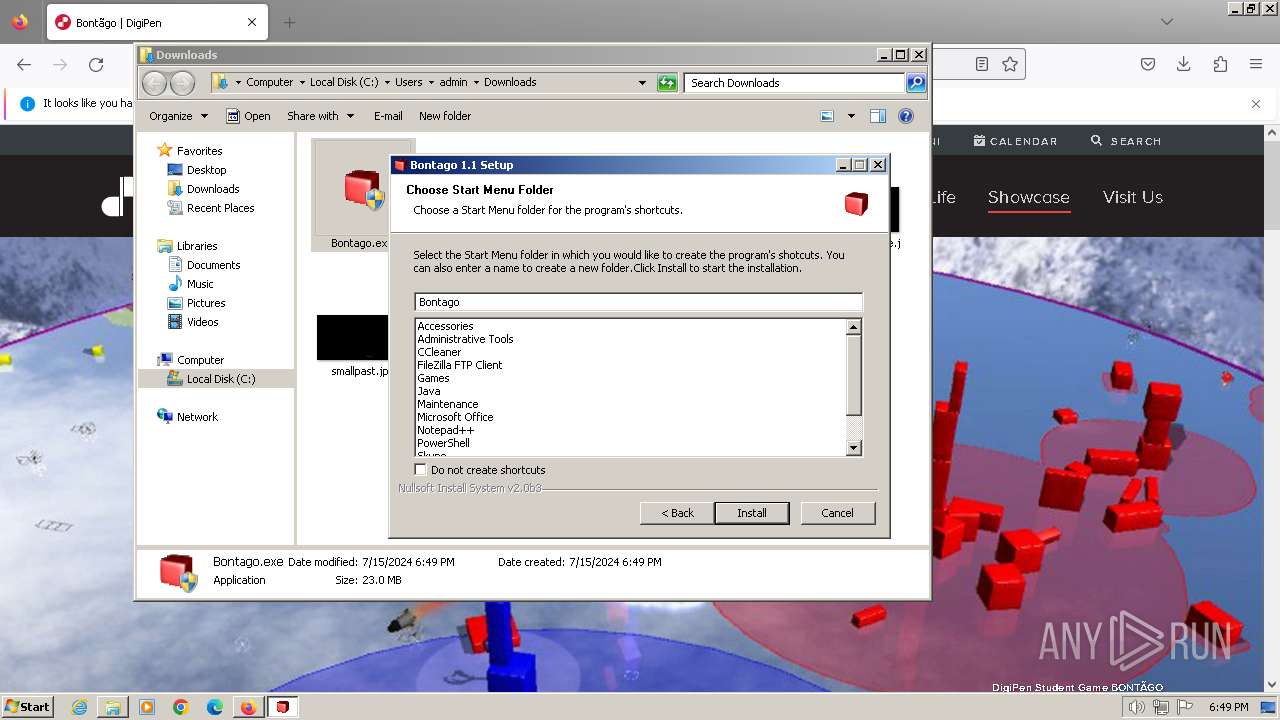
Task: Select Desktop under Favorites
Action: [x=206, y=170]
